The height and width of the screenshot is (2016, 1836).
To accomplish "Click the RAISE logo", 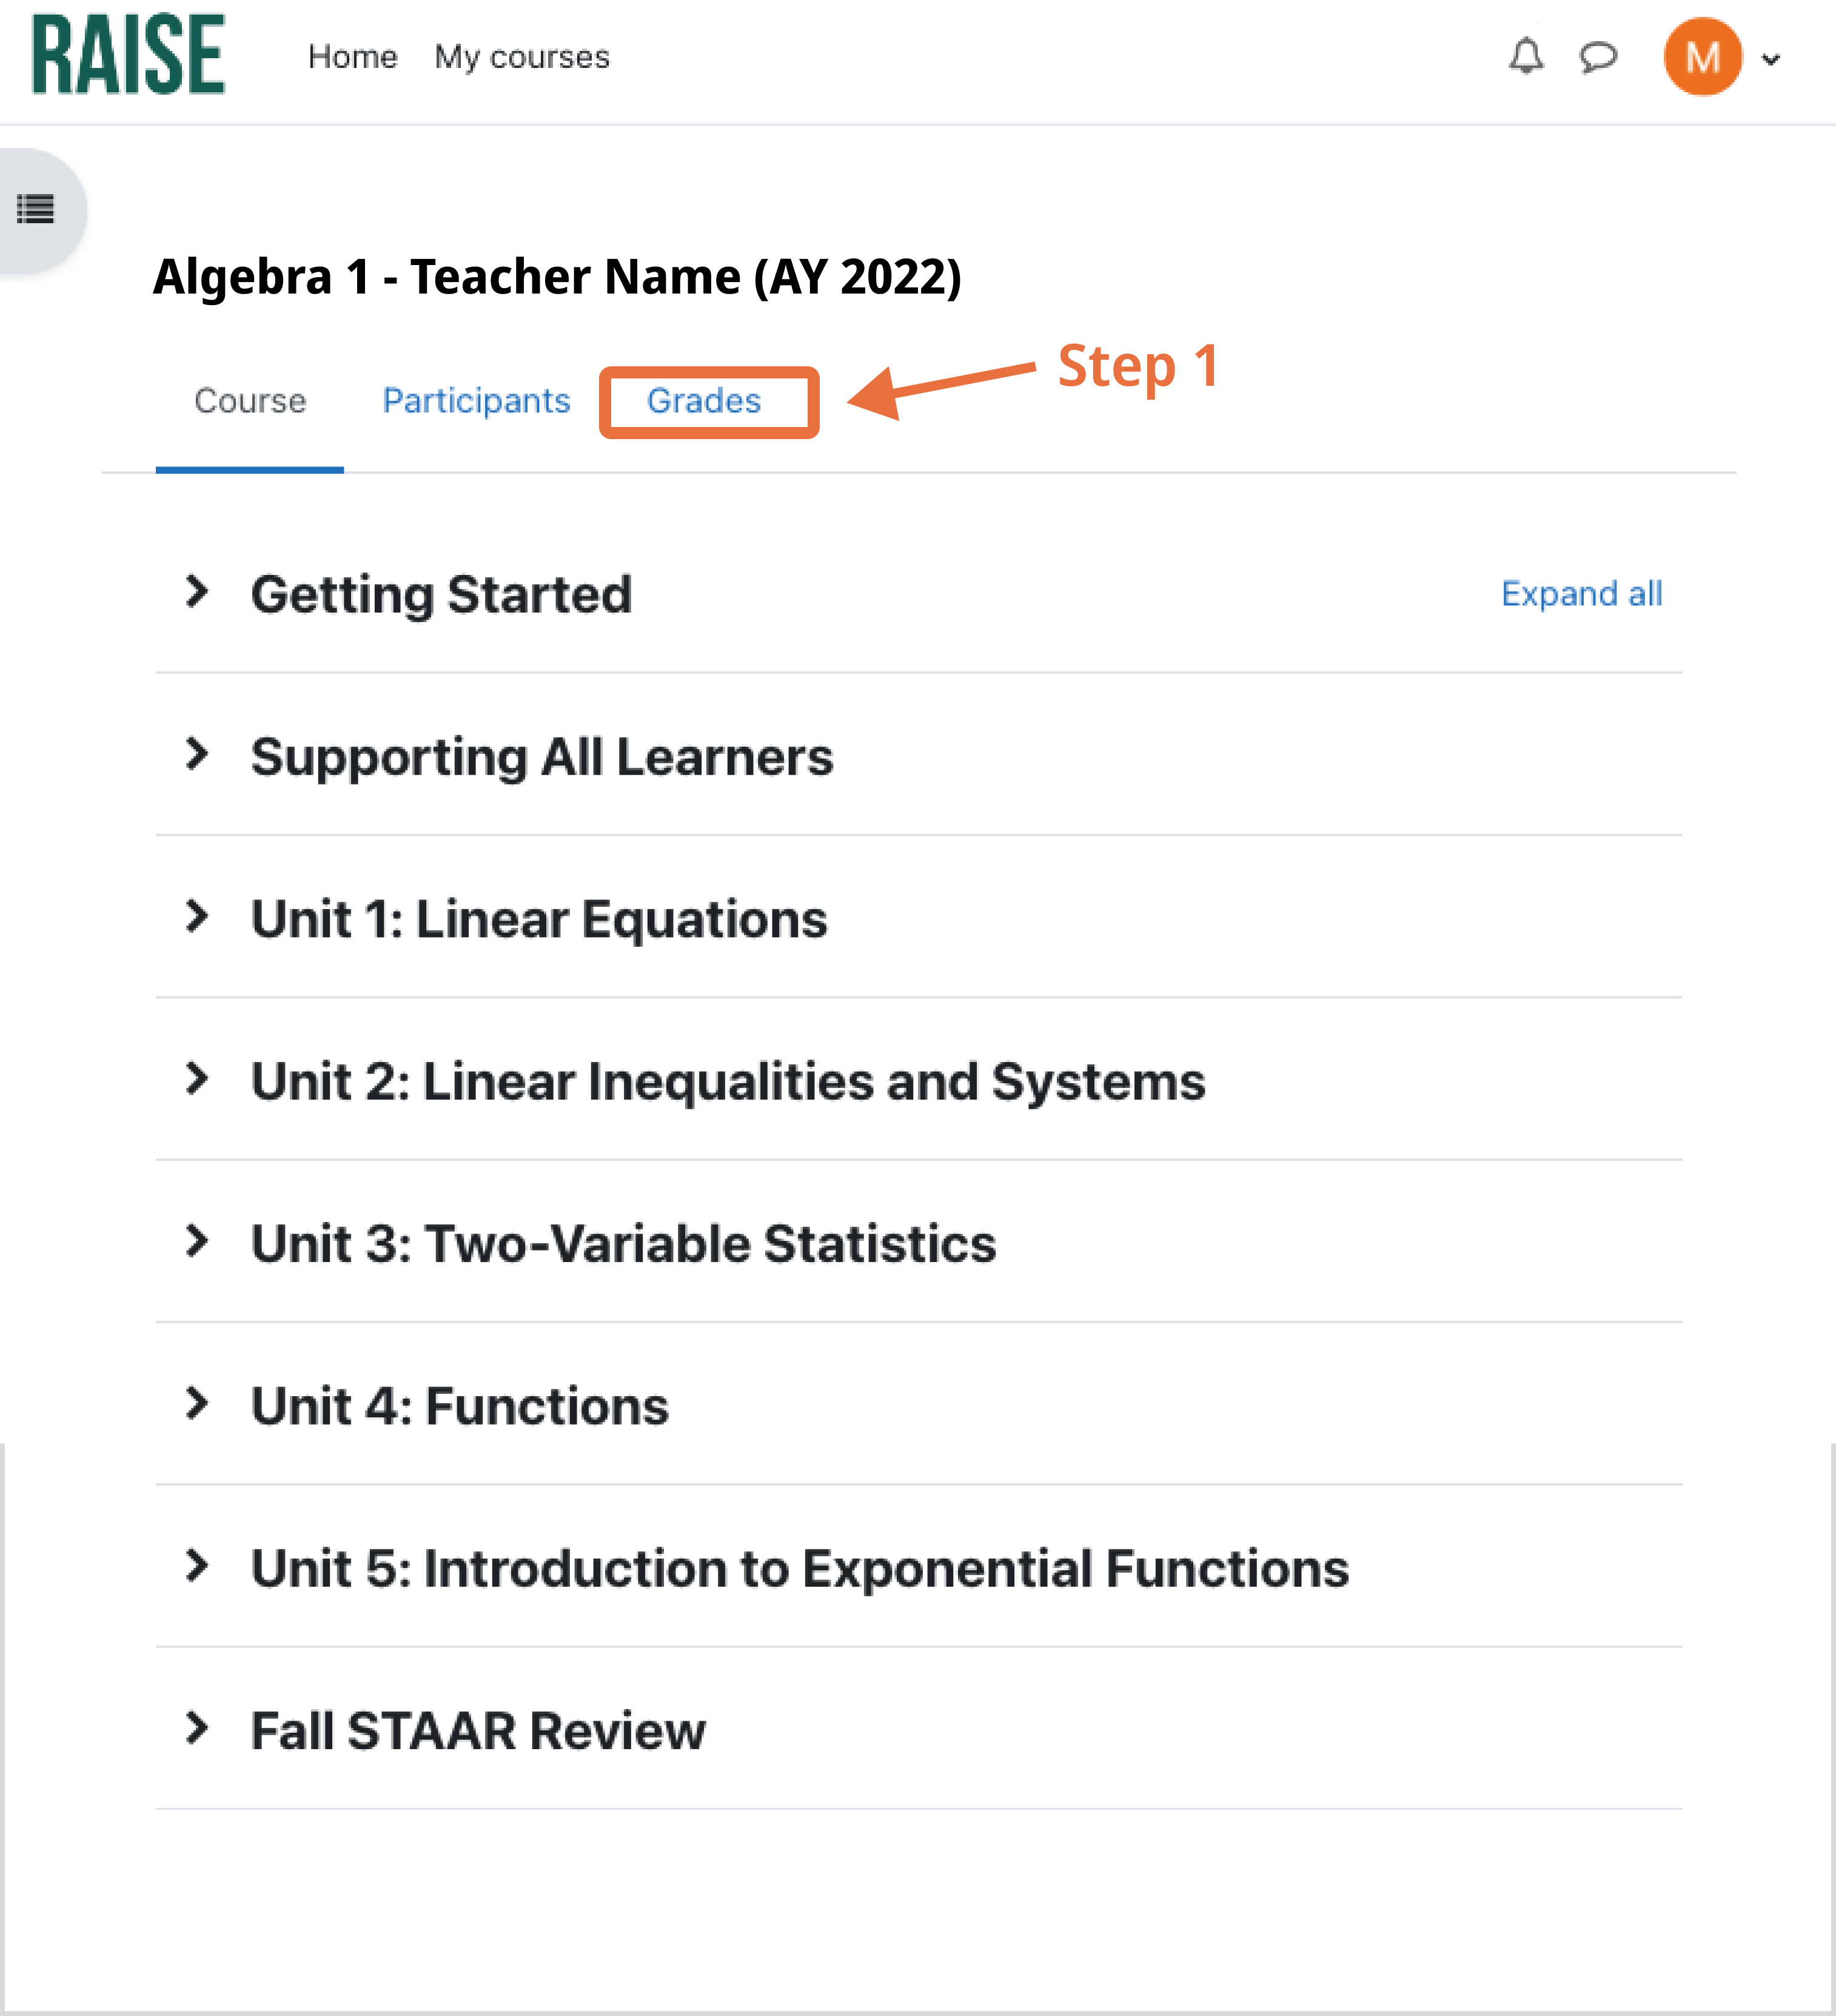I will (128, 55).
